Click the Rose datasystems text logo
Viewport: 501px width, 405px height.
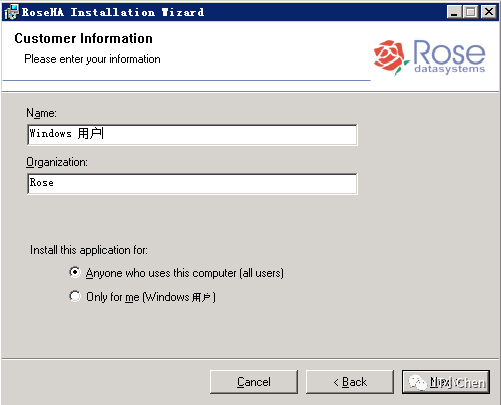tap(449, 56)
